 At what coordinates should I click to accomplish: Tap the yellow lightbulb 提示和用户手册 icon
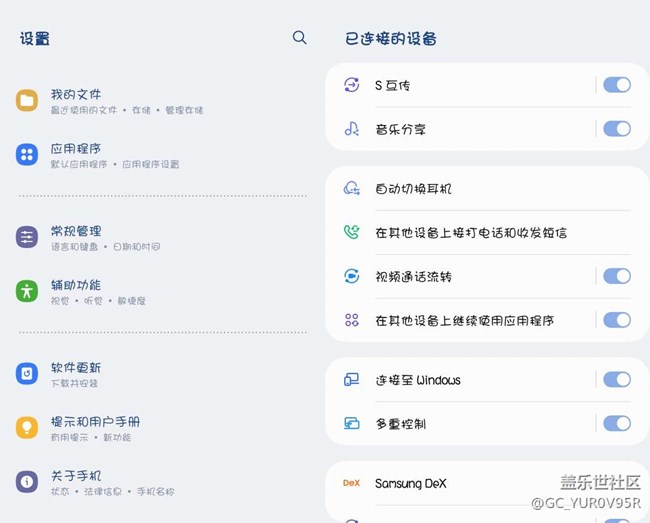pyautogui.click(x=27, y=428)
